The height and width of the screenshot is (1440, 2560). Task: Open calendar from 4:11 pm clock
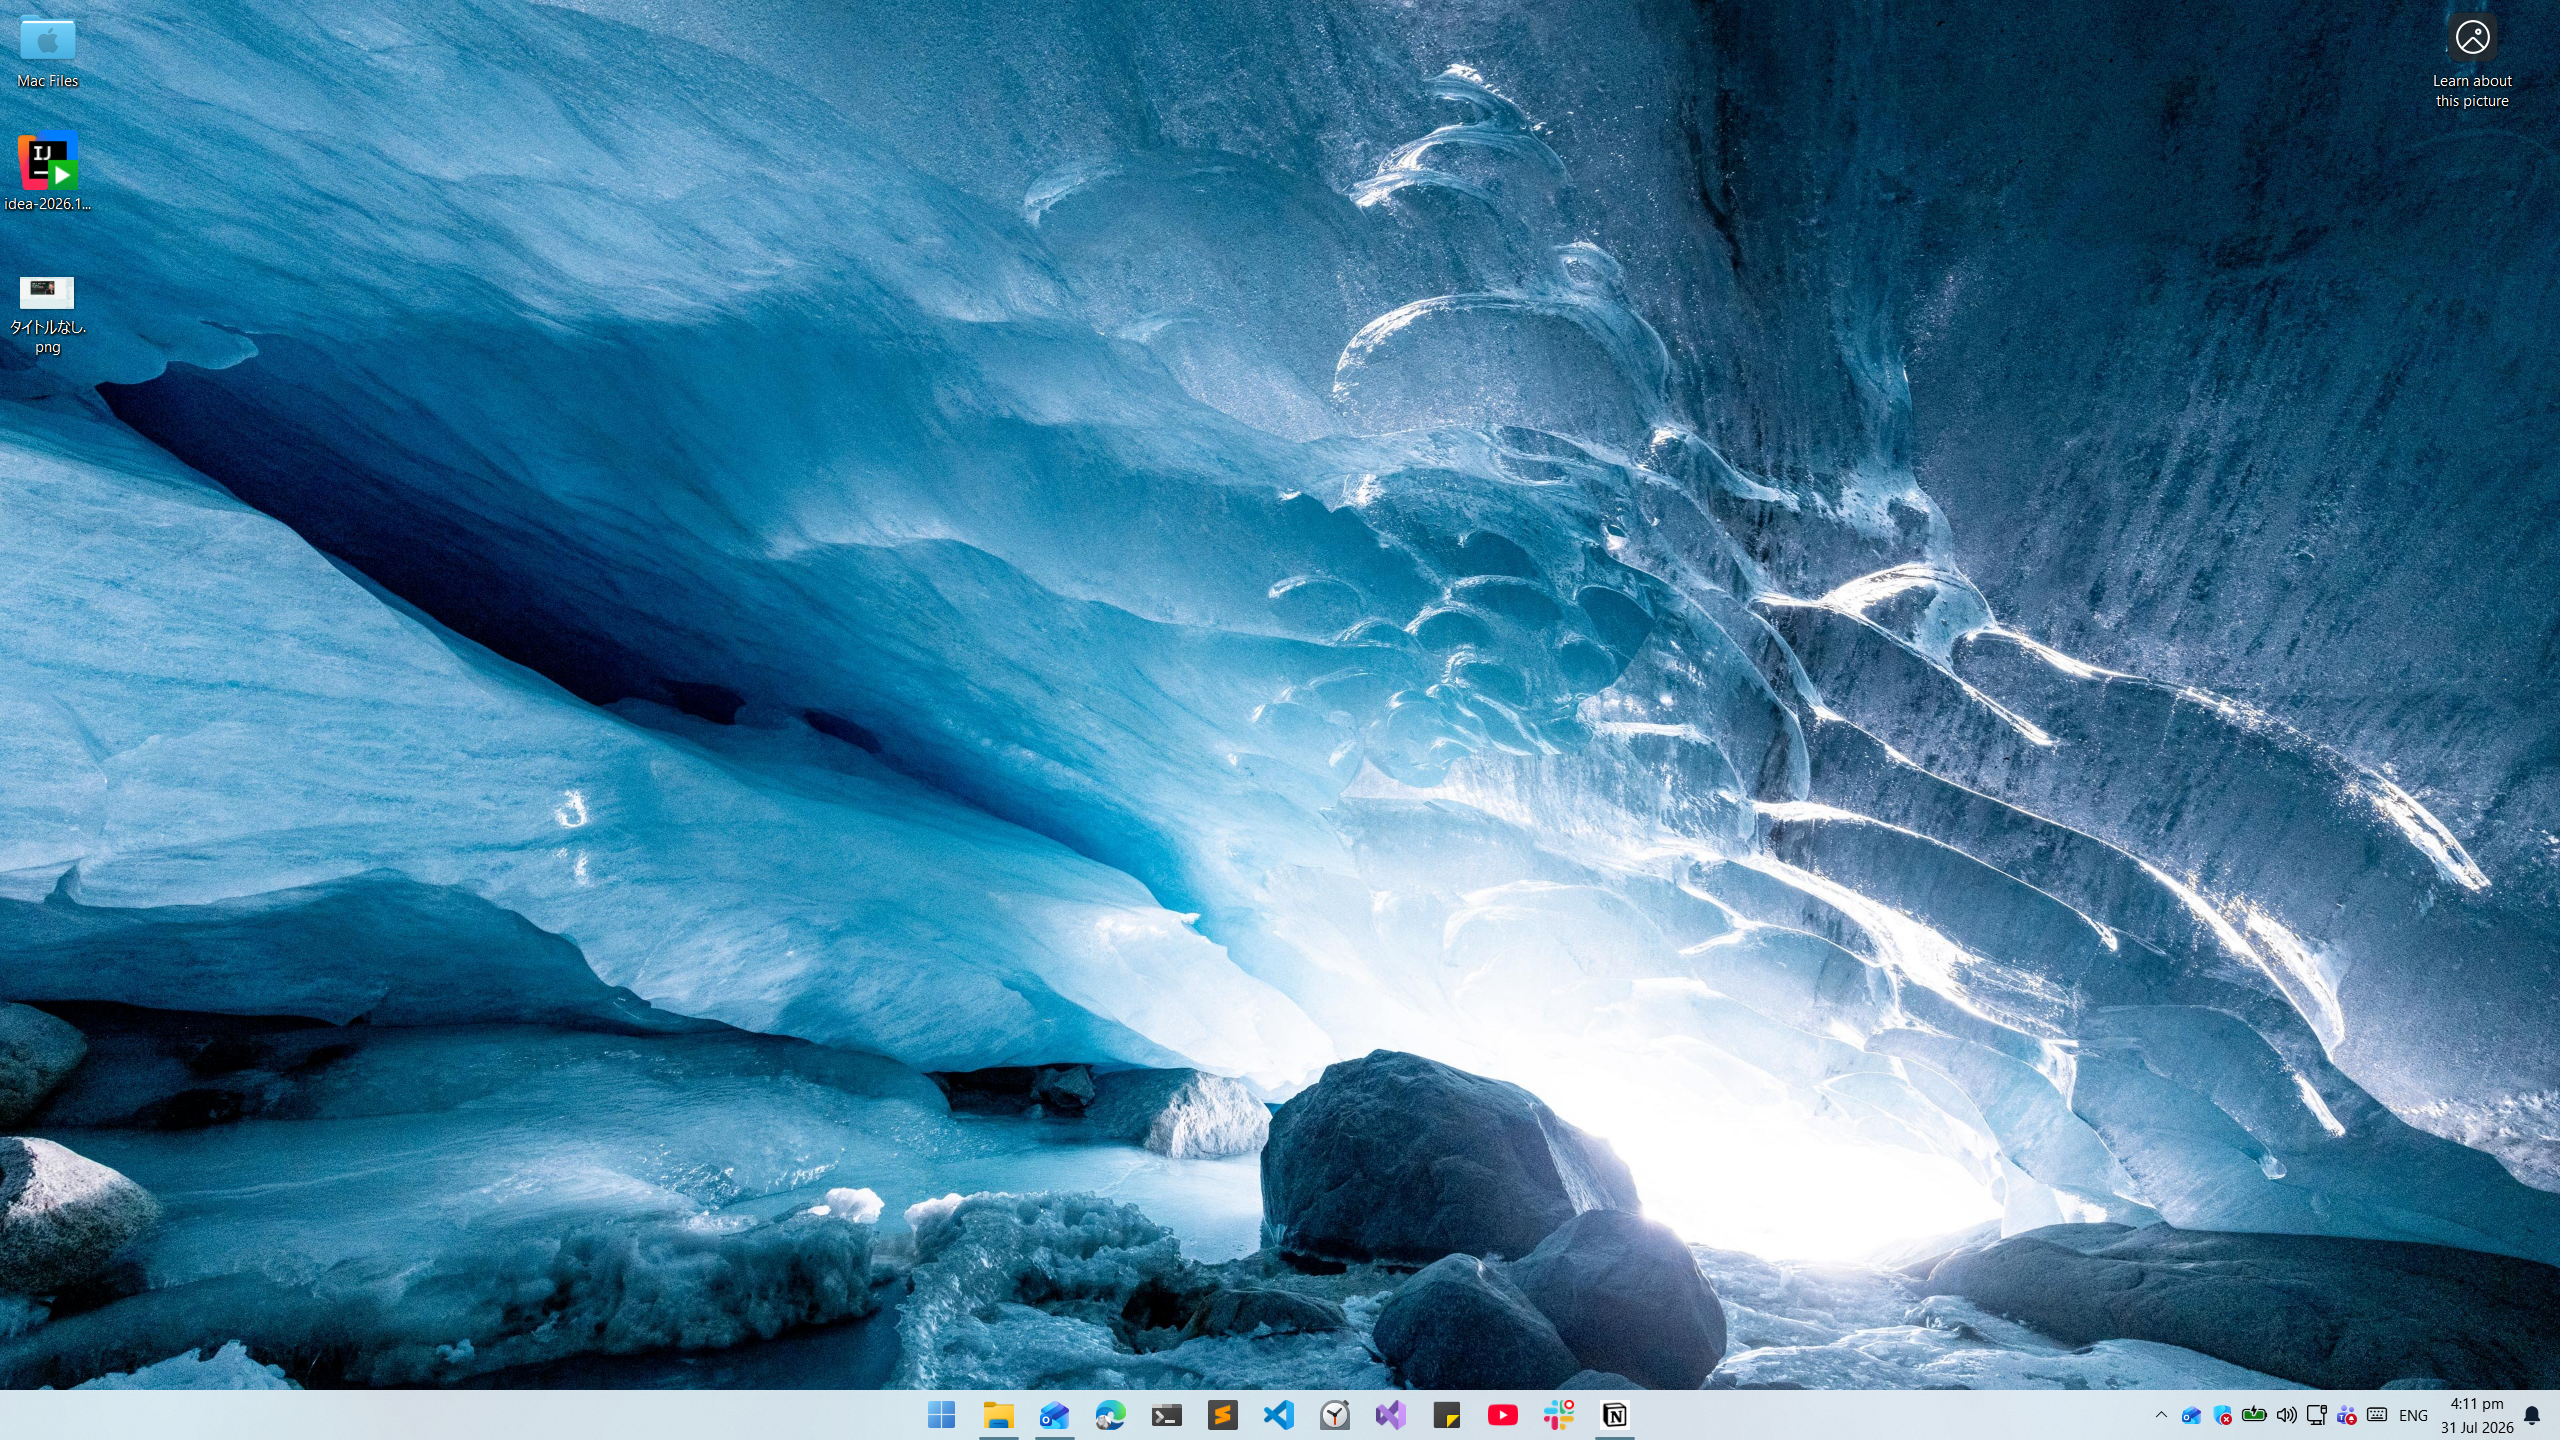click(2477, 1415)
